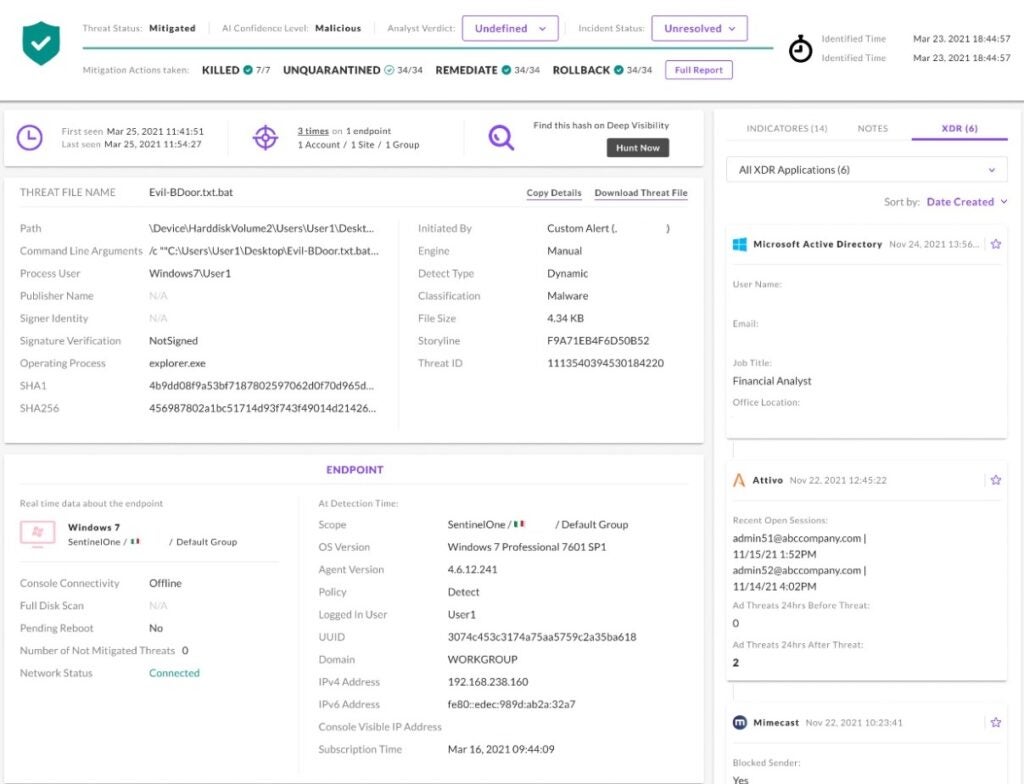Viewport: 1024px width, 784px height.
Task: Click the REMEDIATE status check icon
Action: [506, 70]
